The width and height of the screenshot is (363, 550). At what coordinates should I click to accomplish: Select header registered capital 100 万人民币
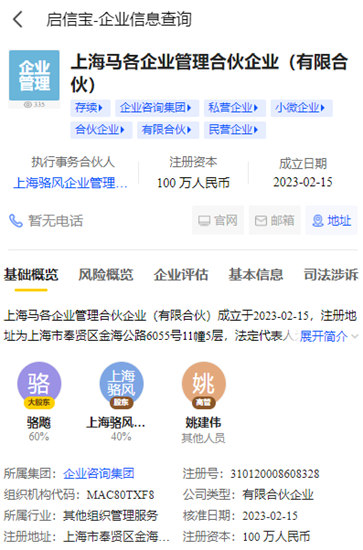193,183
